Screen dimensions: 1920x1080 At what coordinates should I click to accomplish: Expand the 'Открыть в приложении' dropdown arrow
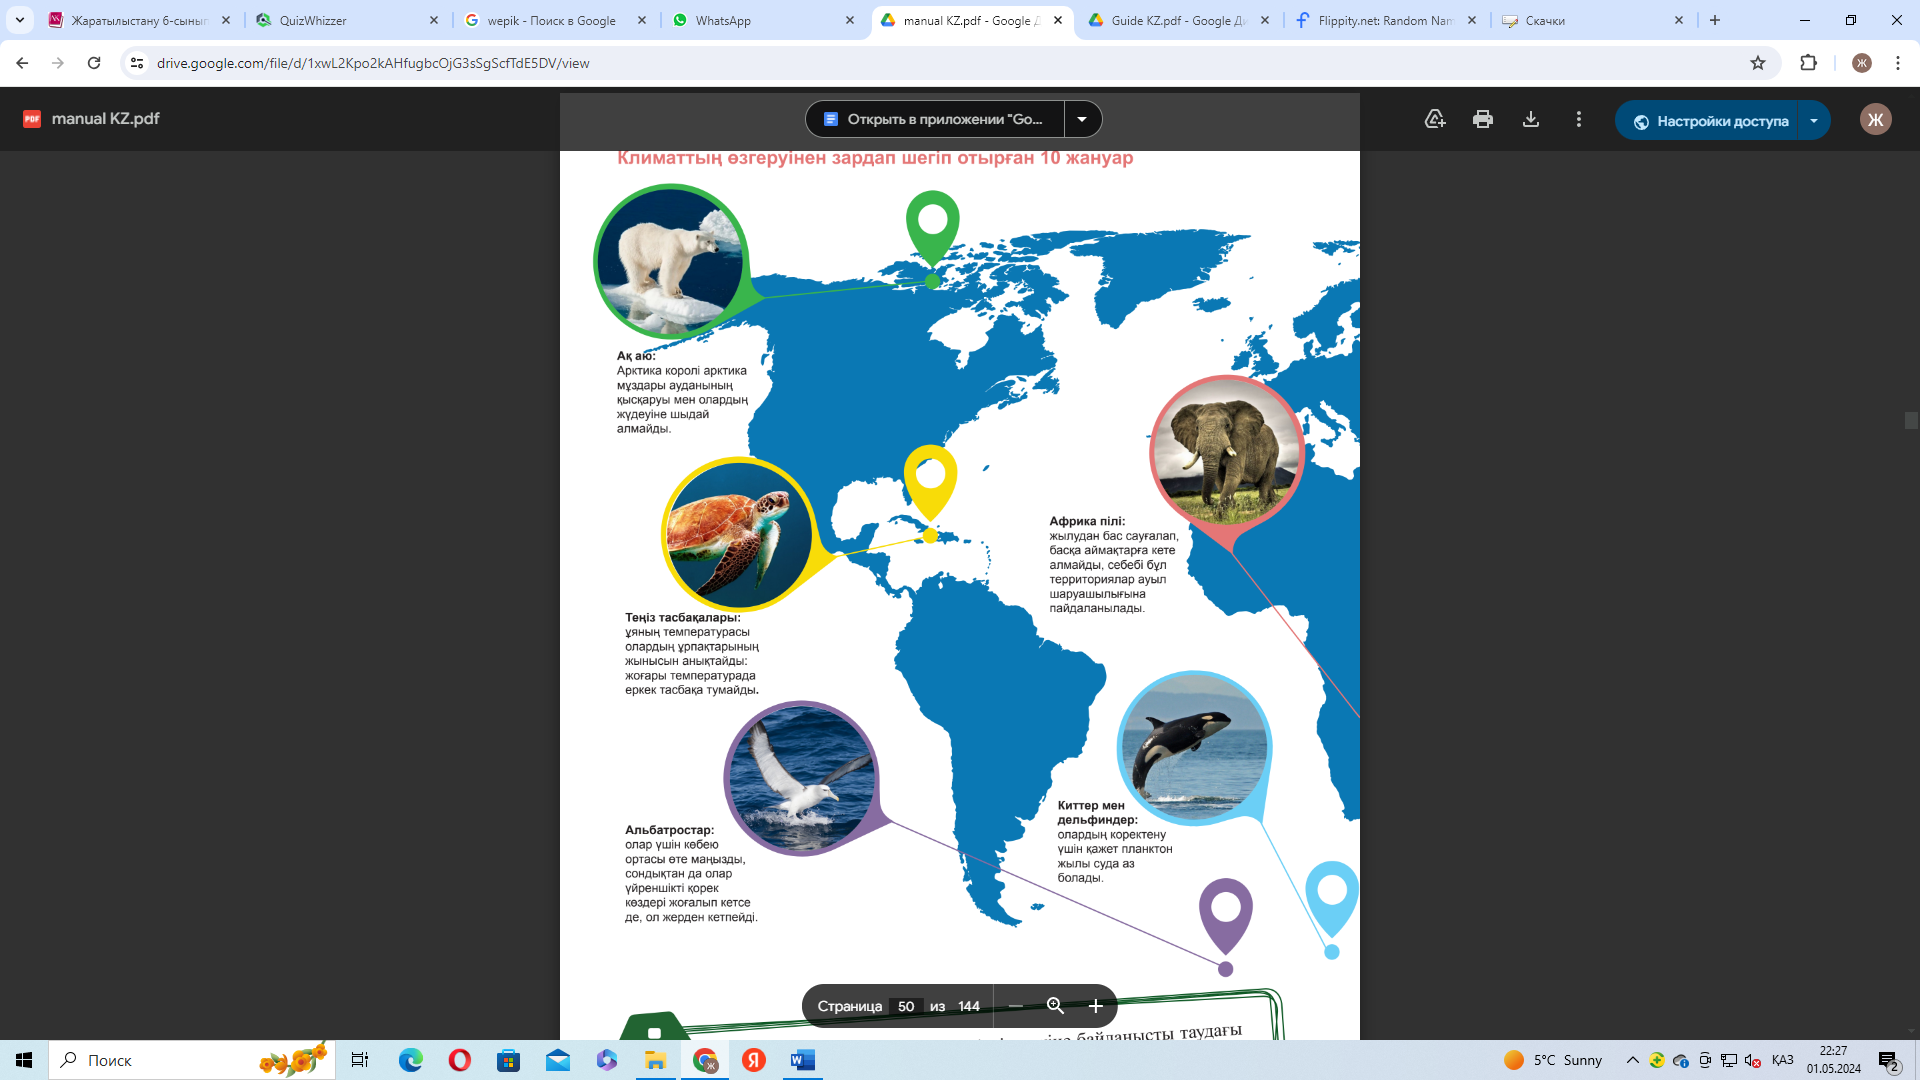tap(1082, 119)
